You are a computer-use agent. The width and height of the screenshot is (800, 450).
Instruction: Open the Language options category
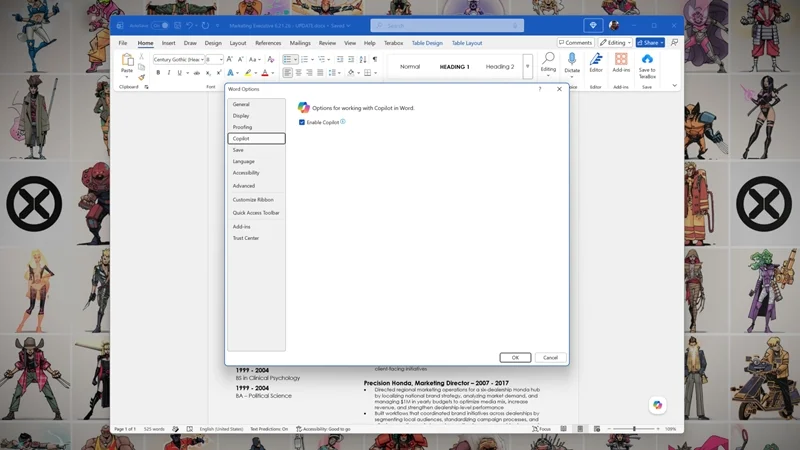256,161
